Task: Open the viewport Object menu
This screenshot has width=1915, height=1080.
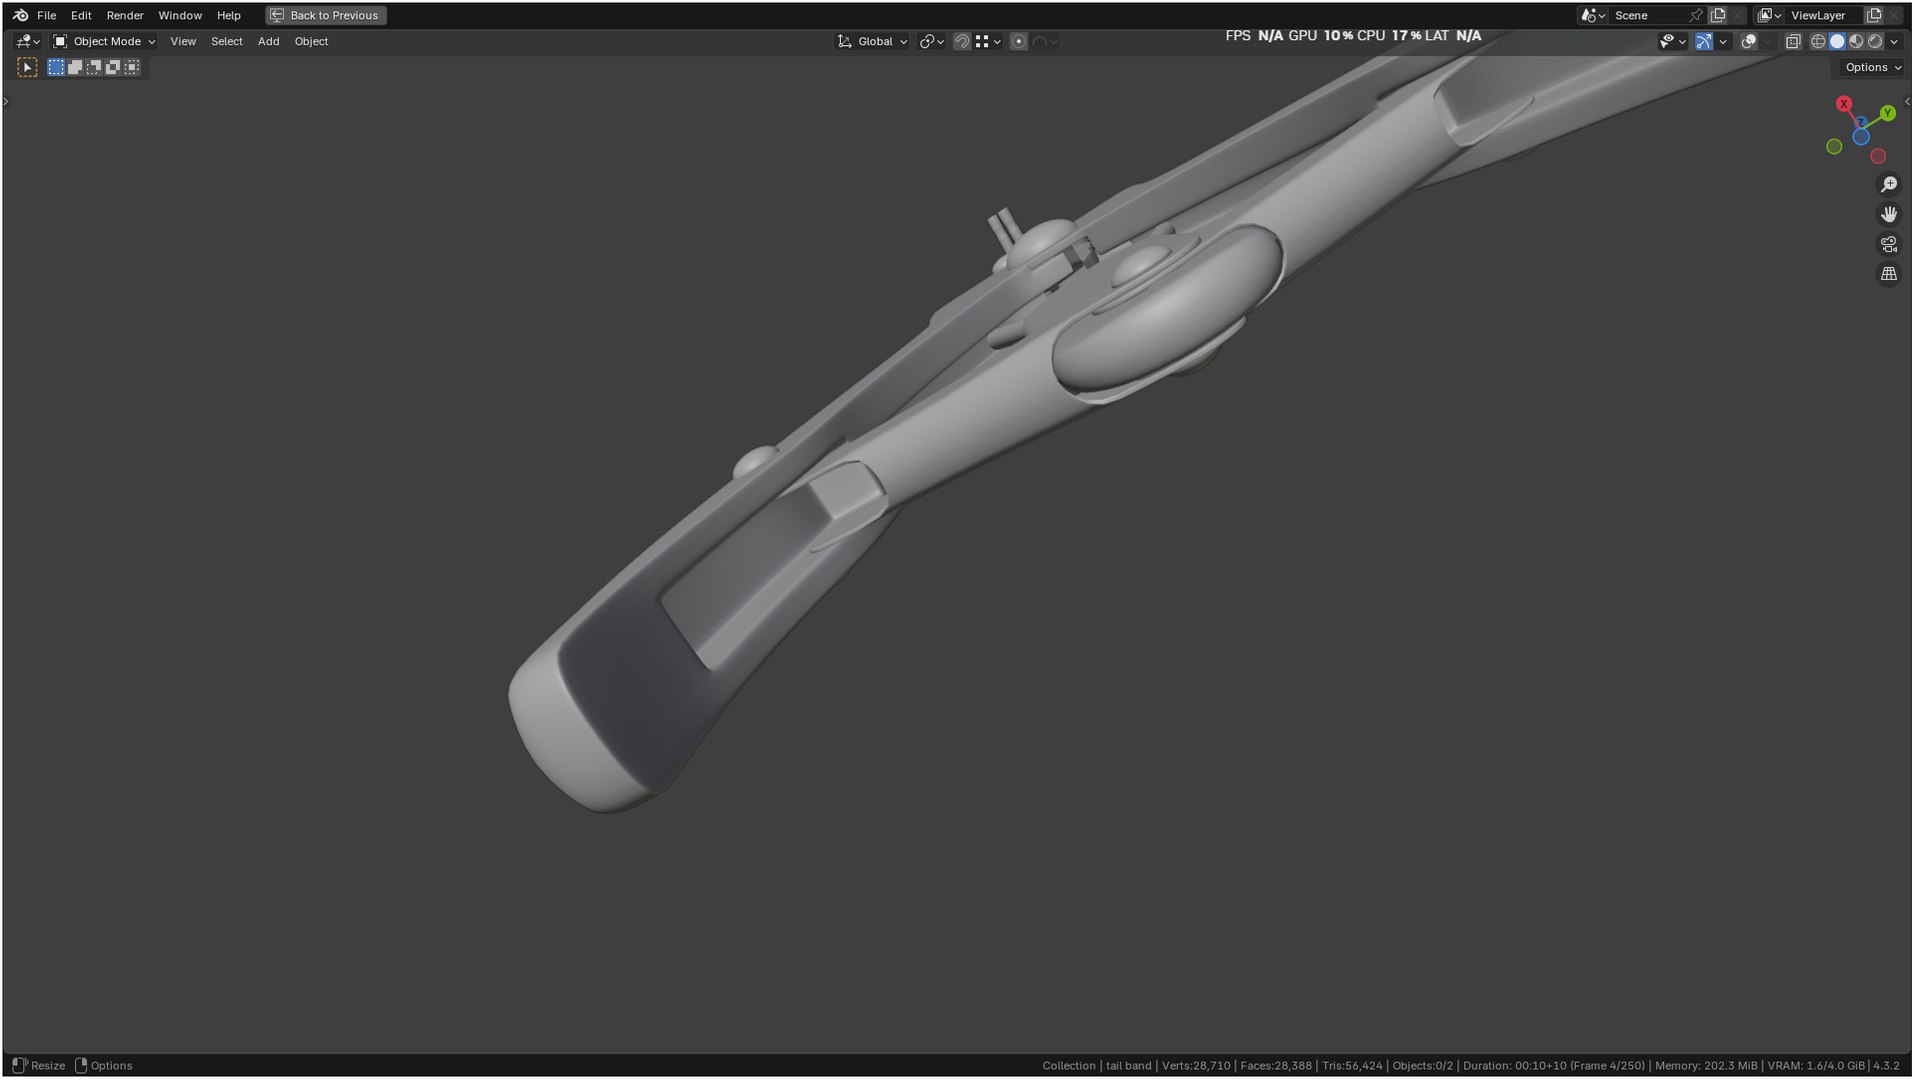Action: pos(311,41)
